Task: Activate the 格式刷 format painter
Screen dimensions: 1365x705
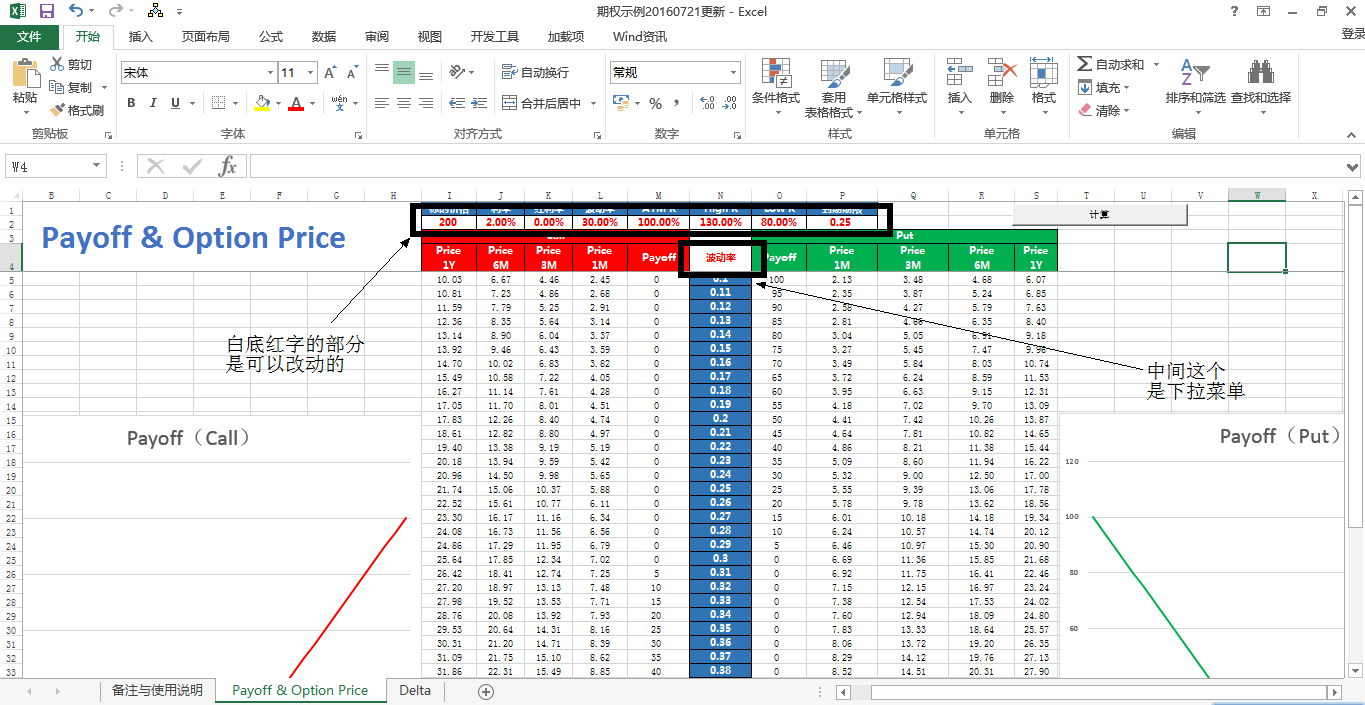Action: coord(78,110)
